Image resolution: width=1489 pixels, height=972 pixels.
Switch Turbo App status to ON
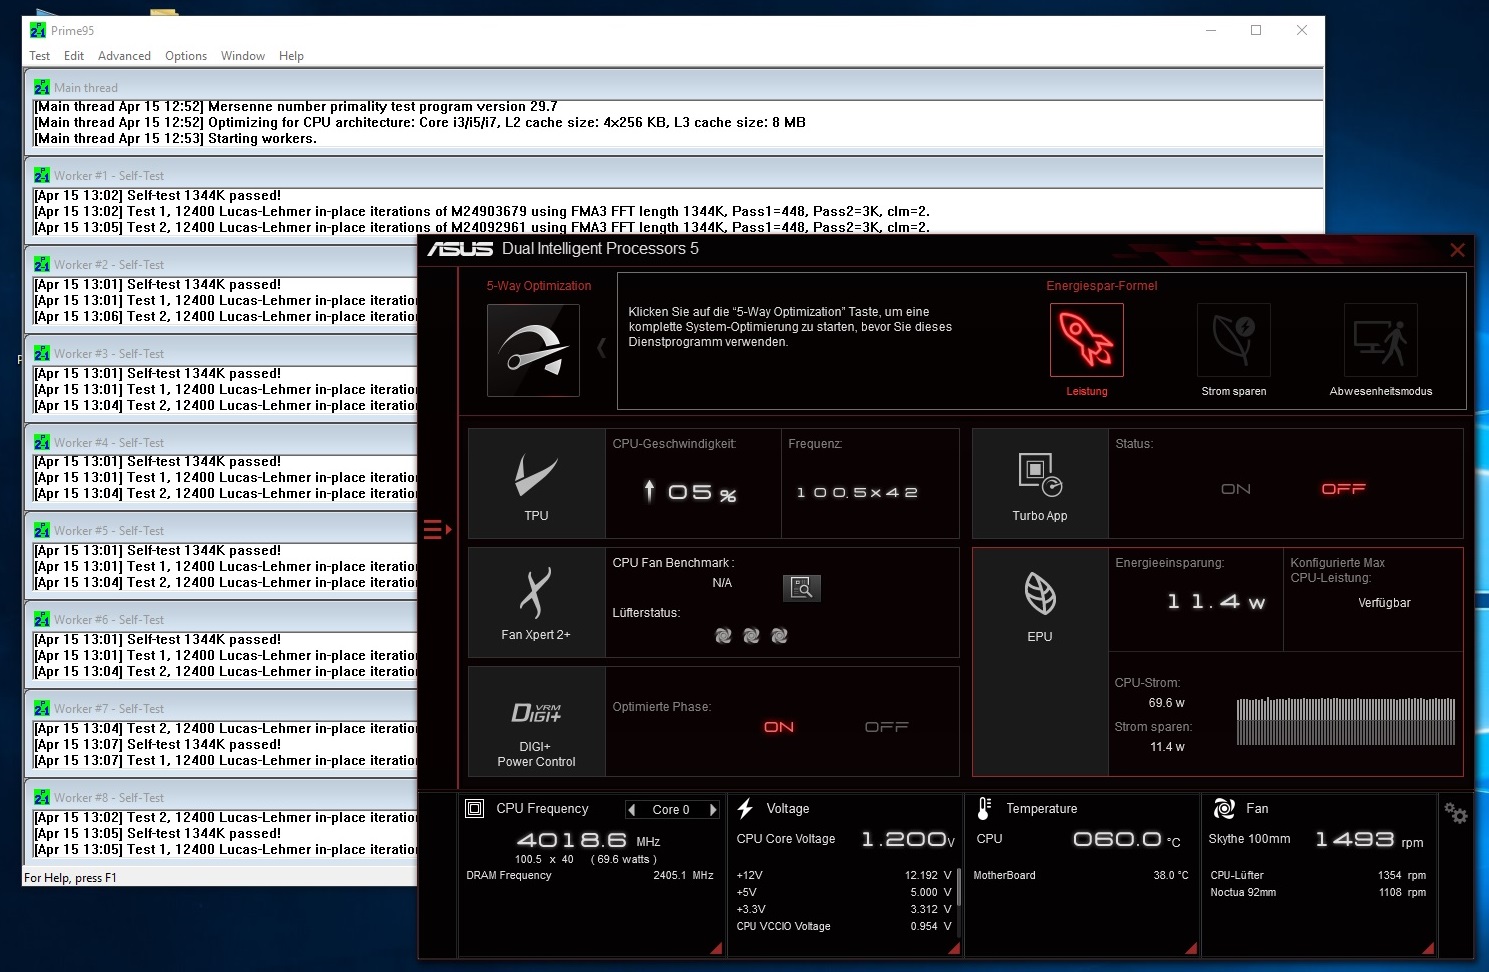click(1235, 489)
